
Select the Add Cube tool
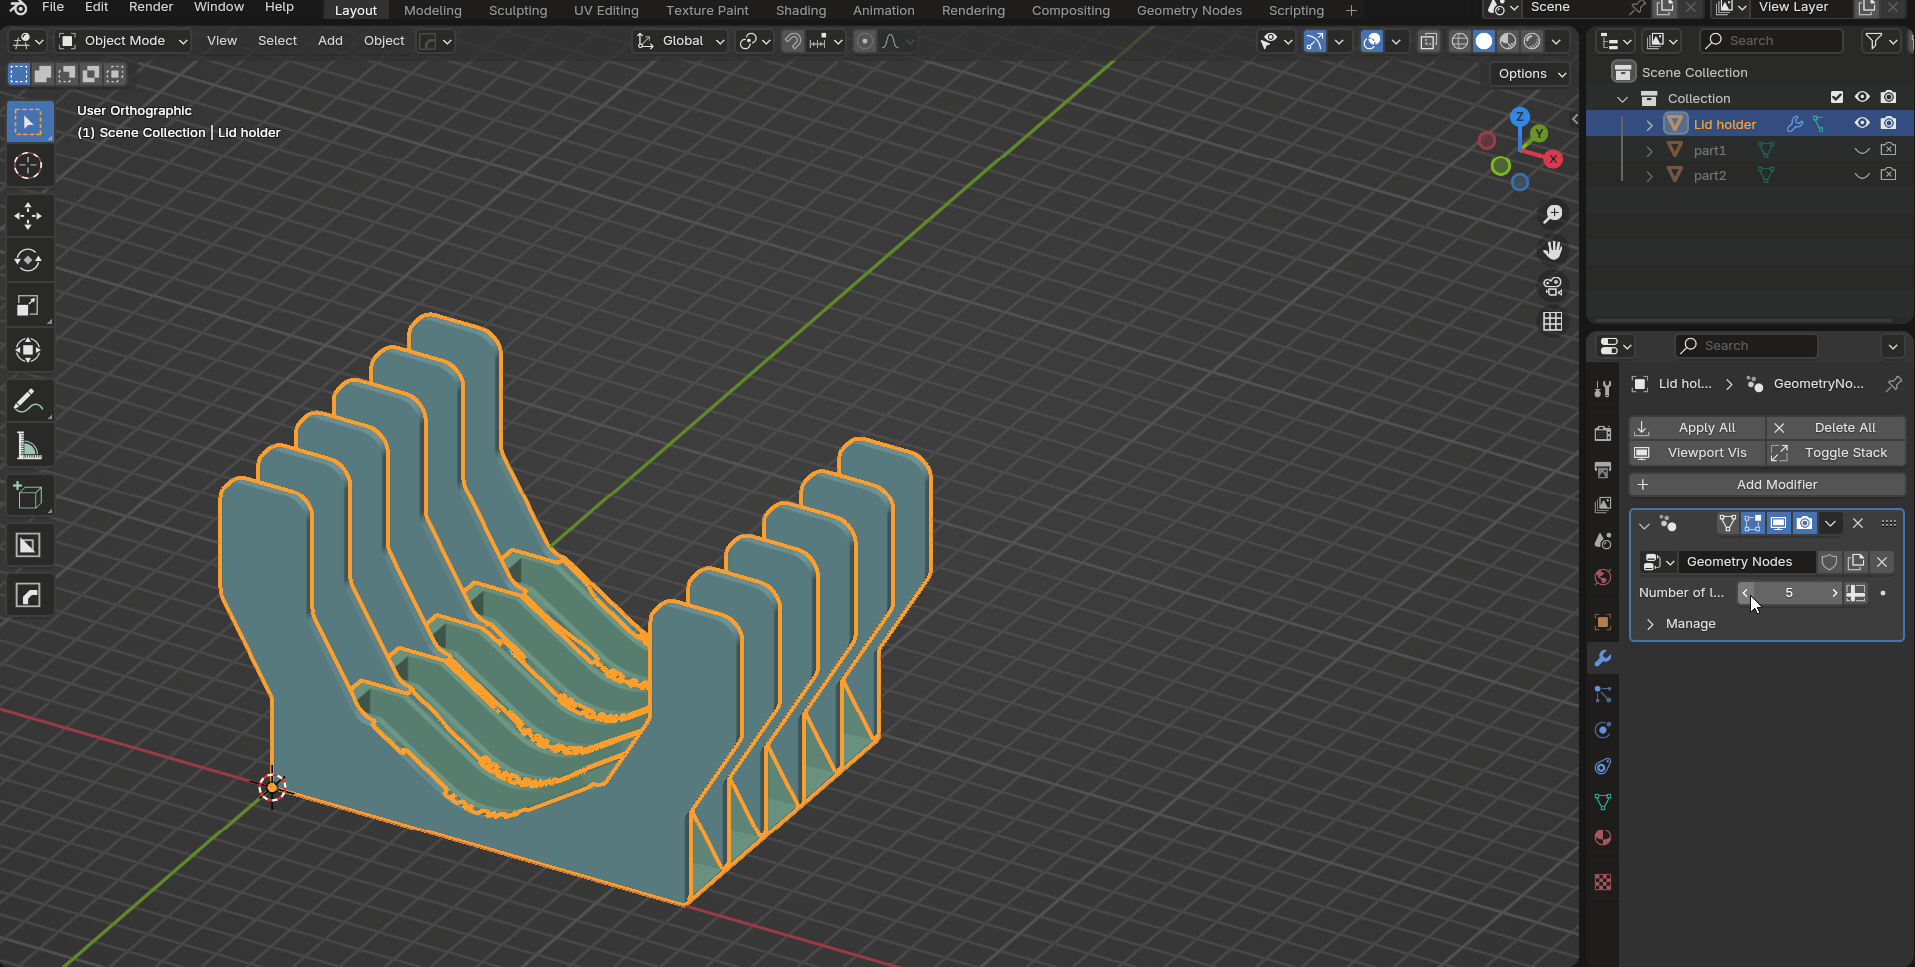click(x=28, y=495)
